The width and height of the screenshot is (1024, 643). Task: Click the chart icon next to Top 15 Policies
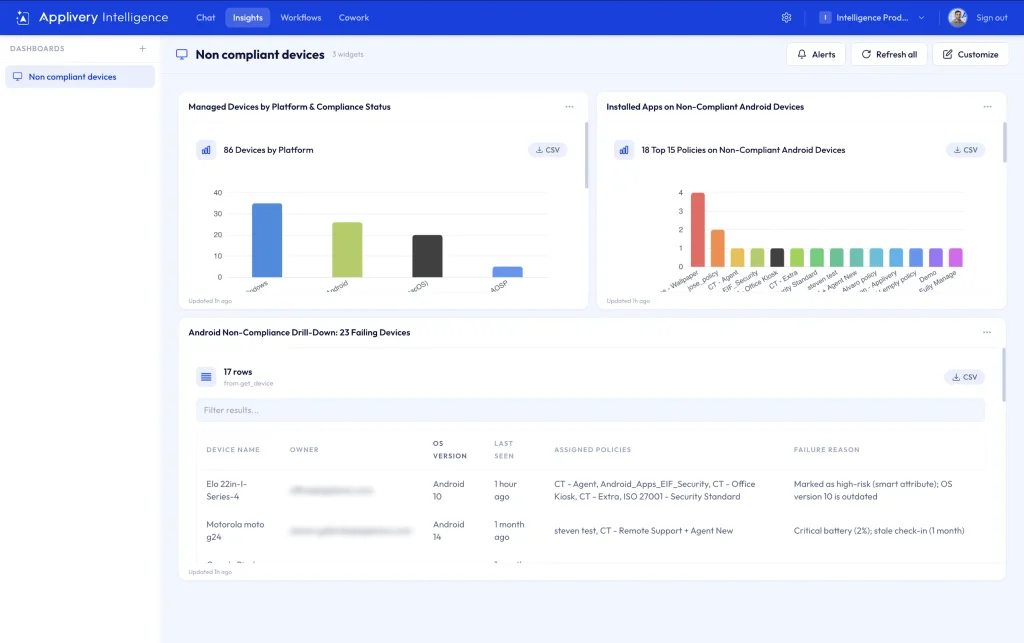tap(624, 150)
